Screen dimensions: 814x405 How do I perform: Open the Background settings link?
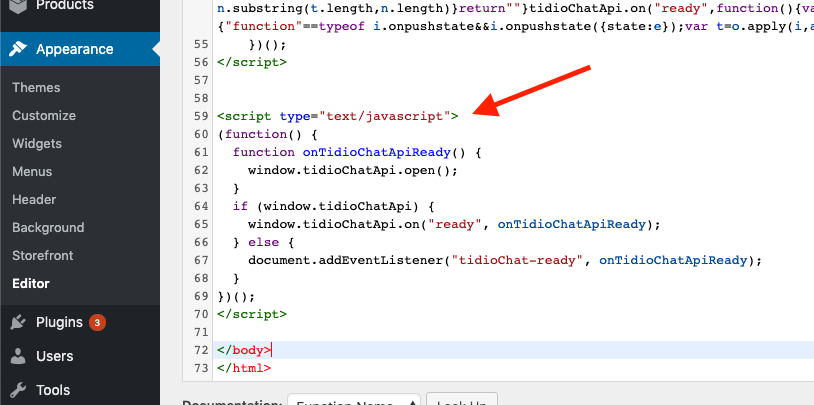click(48, 227)
